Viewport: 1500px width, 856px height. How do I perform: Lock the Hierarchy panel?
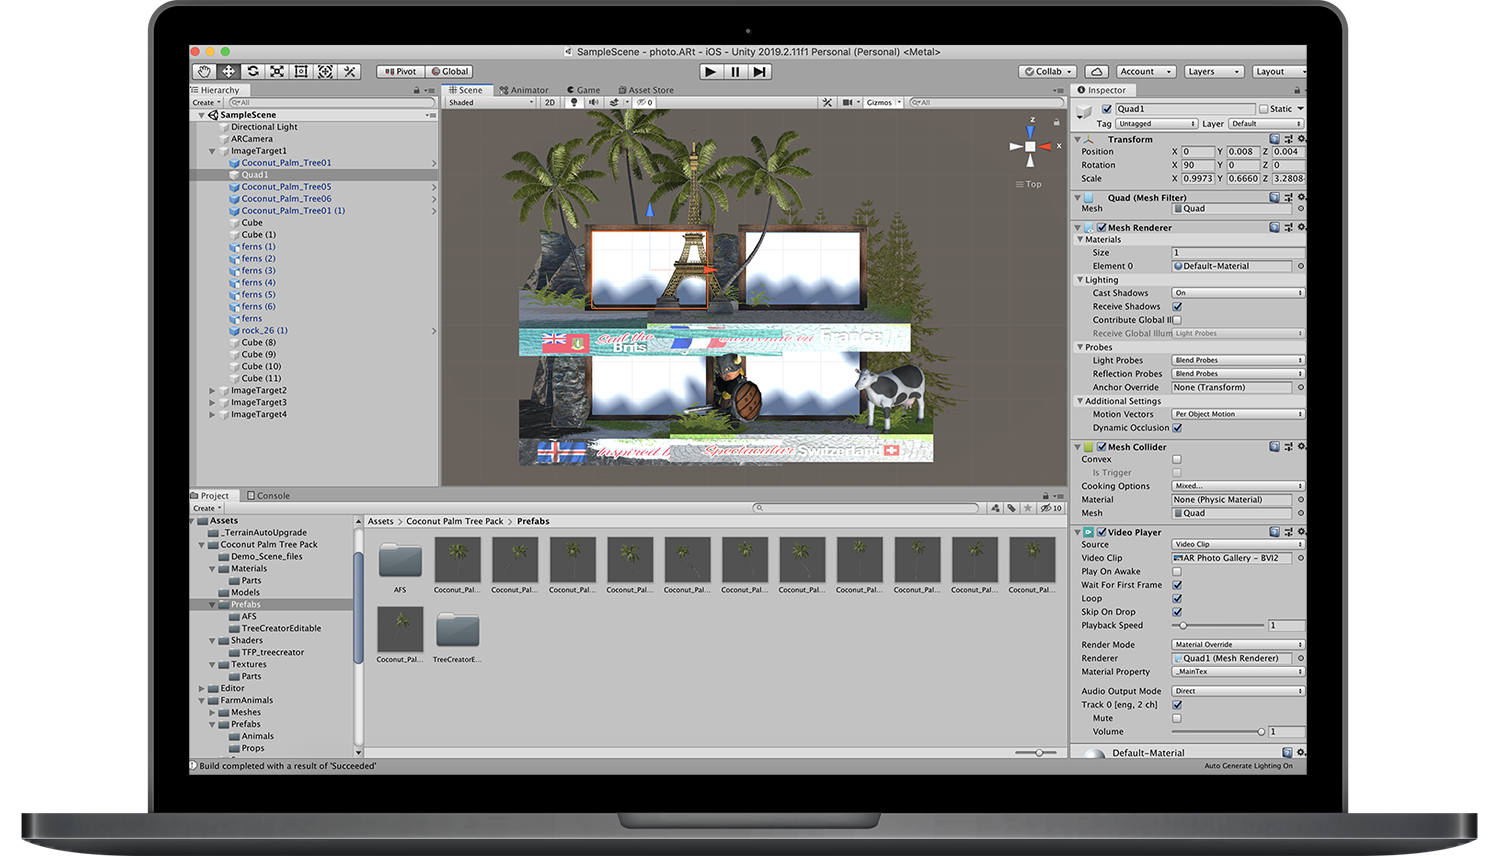pyautogui.click(x=417, y=90)
